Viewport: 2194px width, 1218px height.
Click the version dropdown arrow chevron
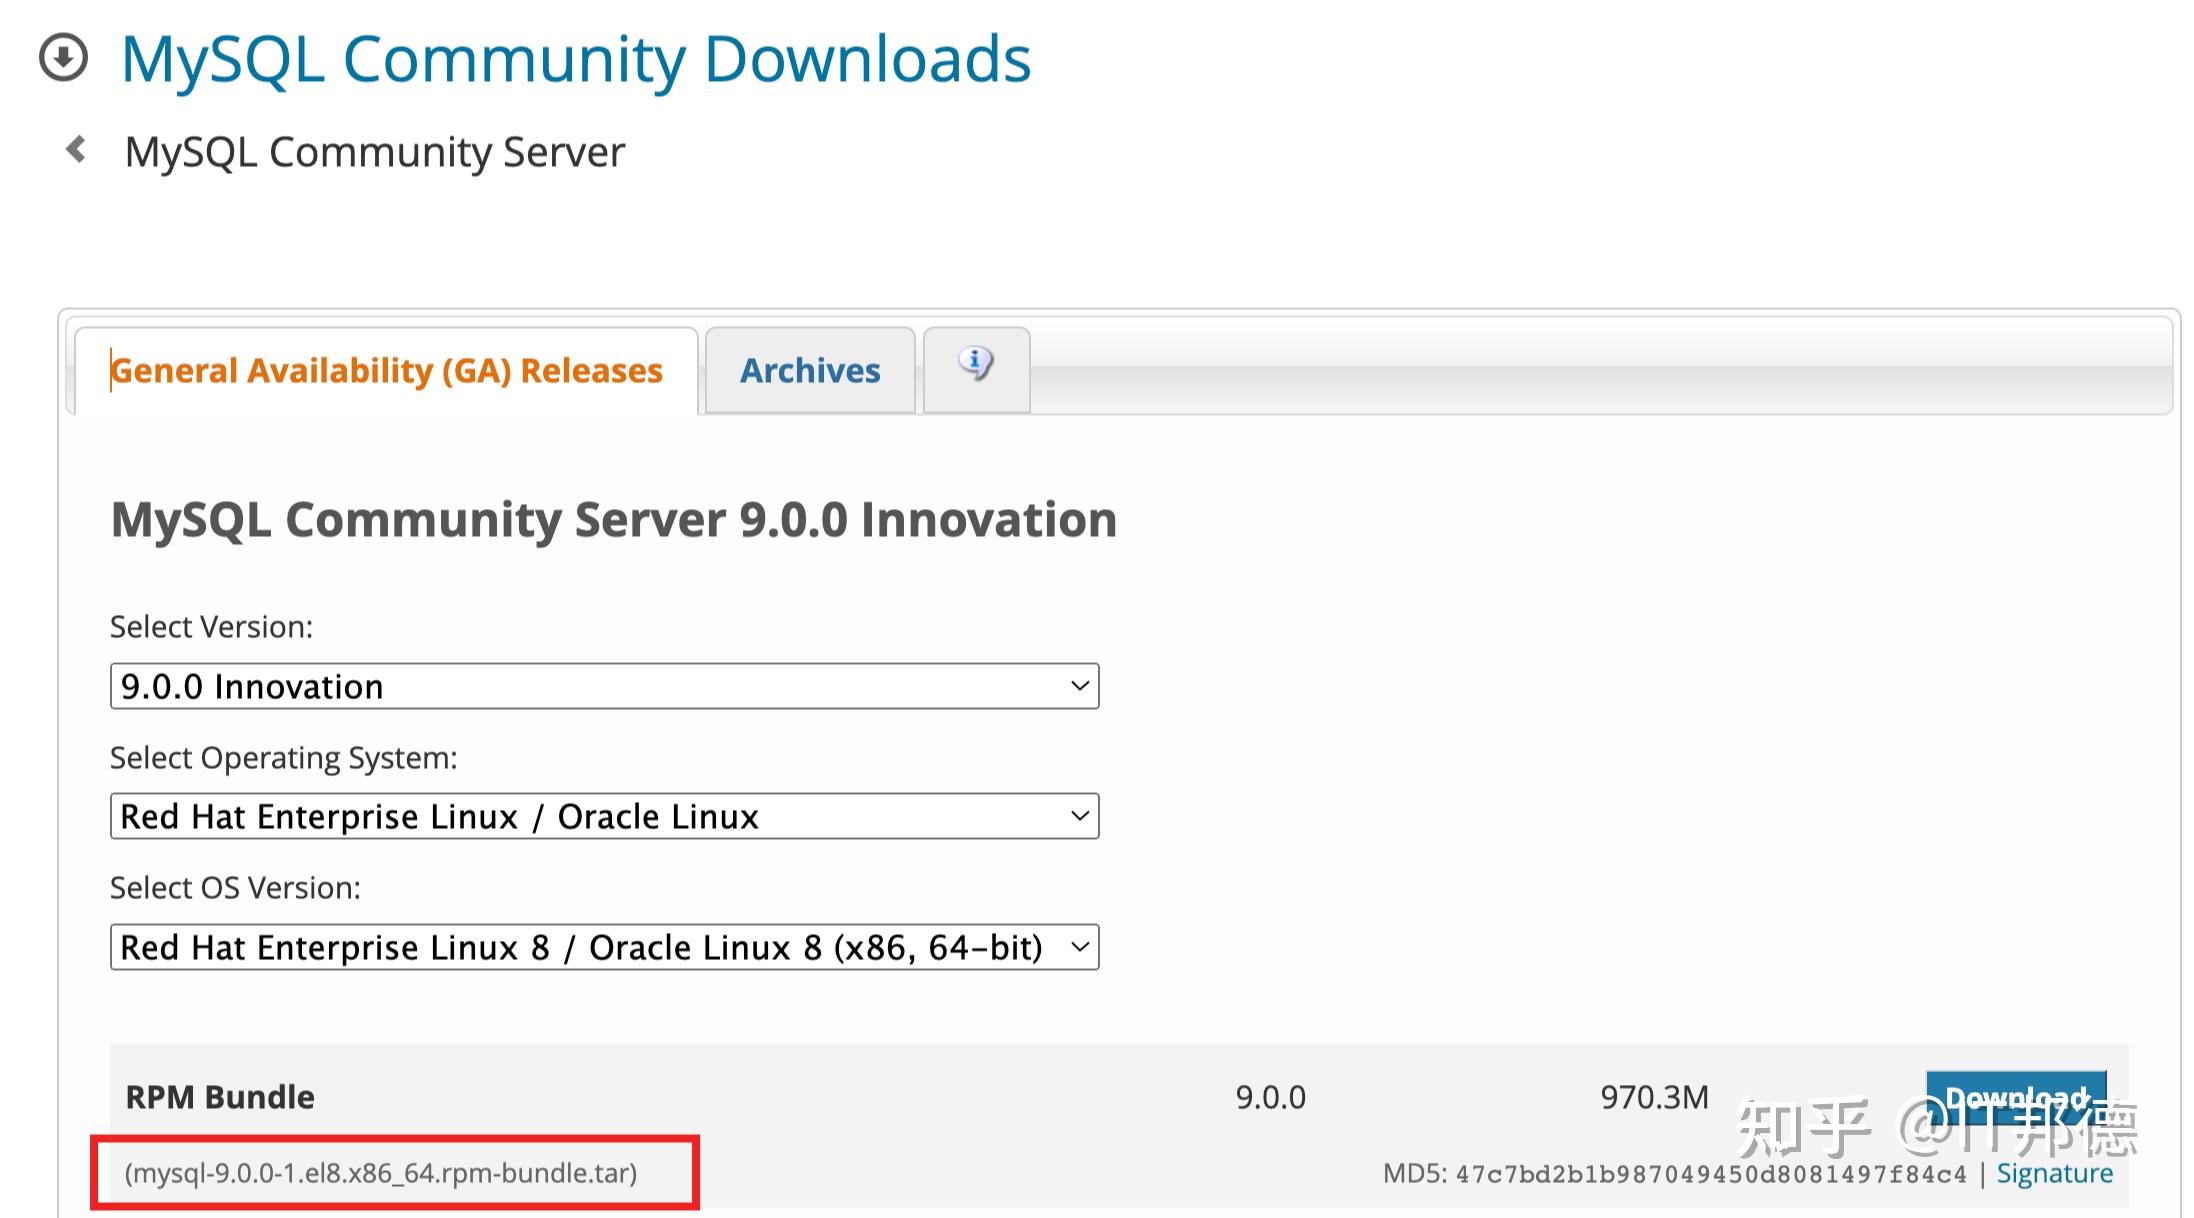pyautogui.click(x=1079, y=686)
